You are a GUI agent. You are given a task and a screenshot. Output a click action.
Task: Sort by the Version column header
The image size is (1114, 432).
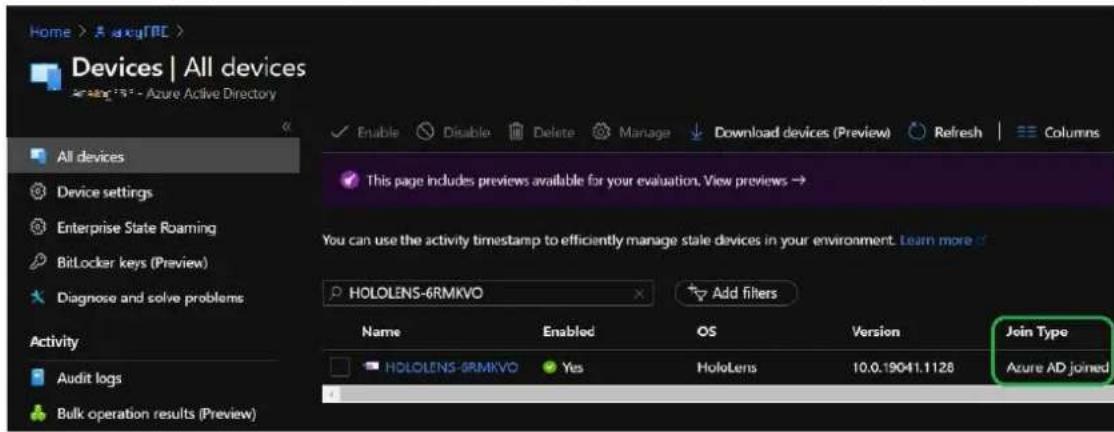point(875,332)
